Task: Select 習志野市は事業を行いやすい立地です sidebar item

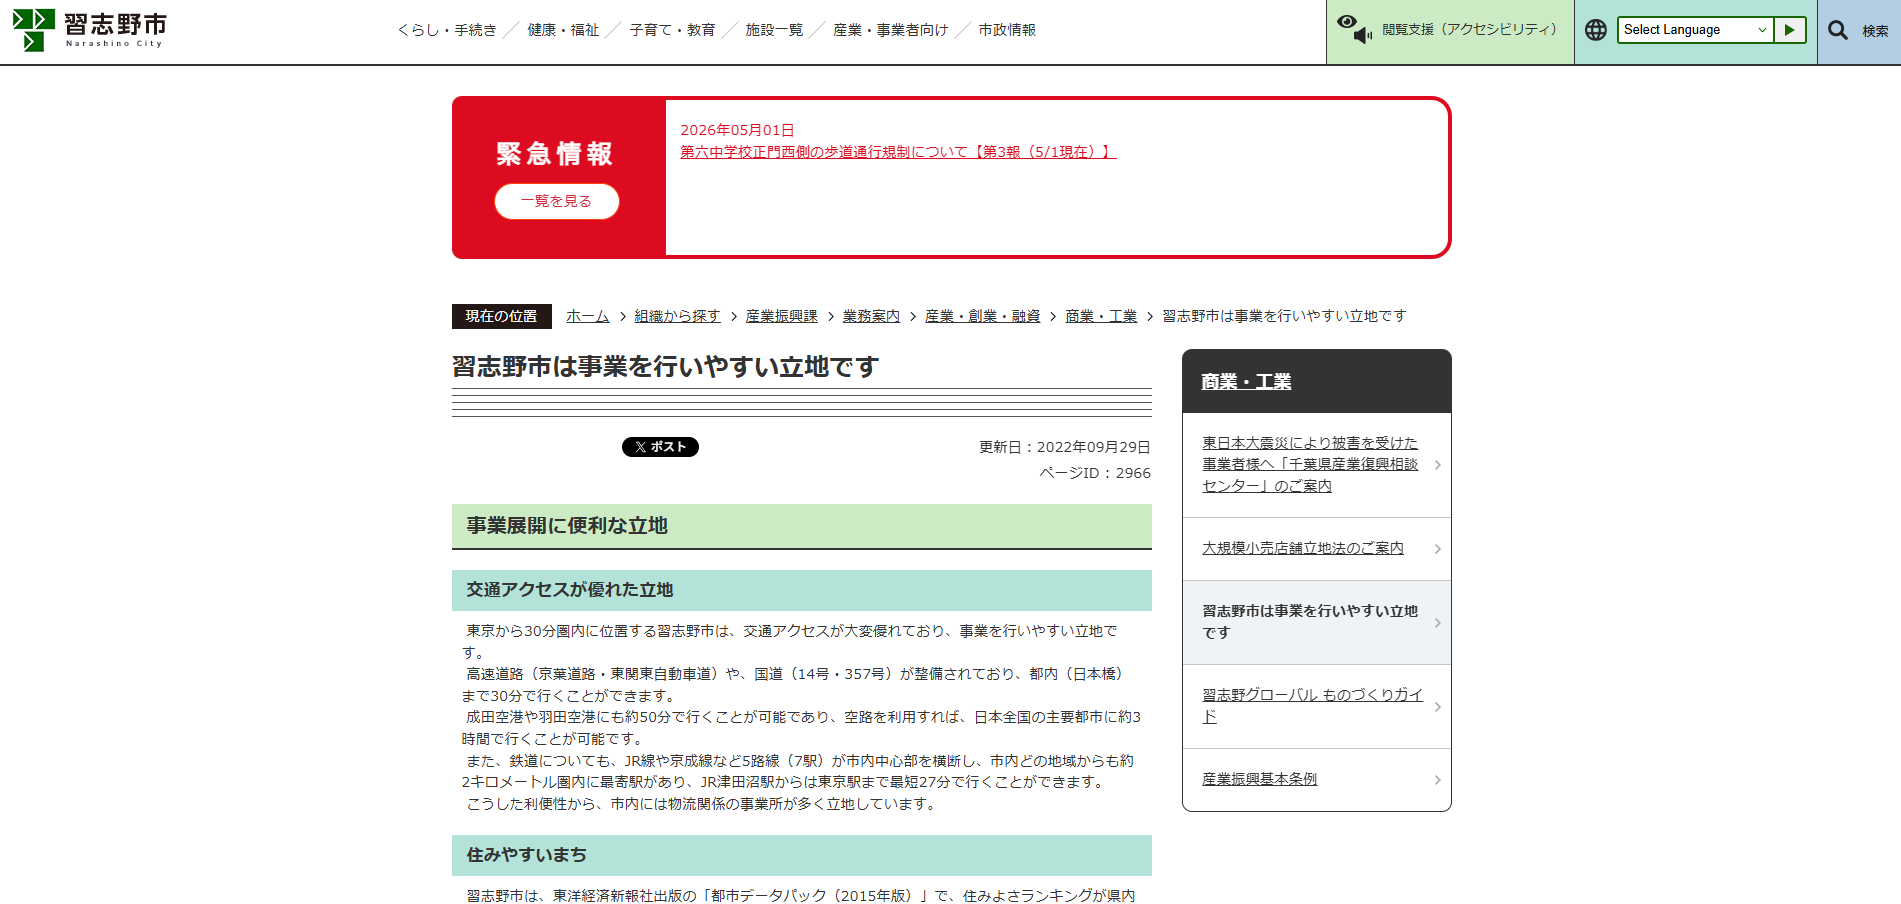Action: (1316, 622)
